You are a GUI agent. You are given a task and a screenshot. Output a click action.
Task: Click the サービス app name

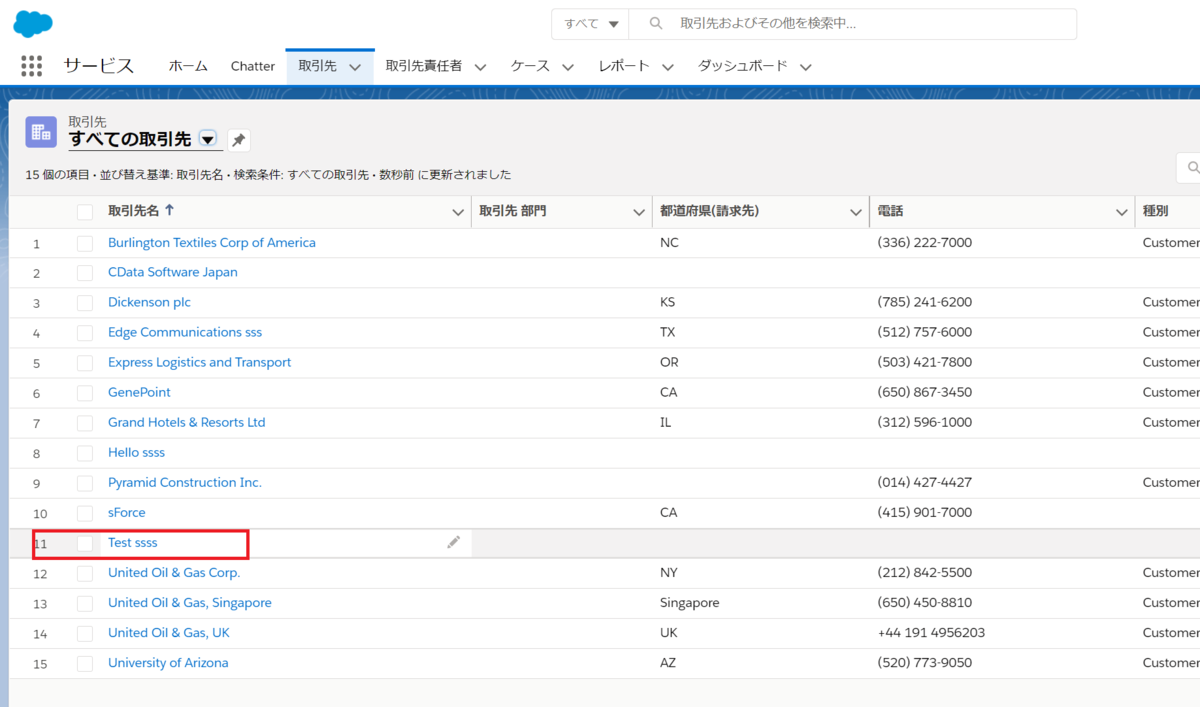pos(98,66)
